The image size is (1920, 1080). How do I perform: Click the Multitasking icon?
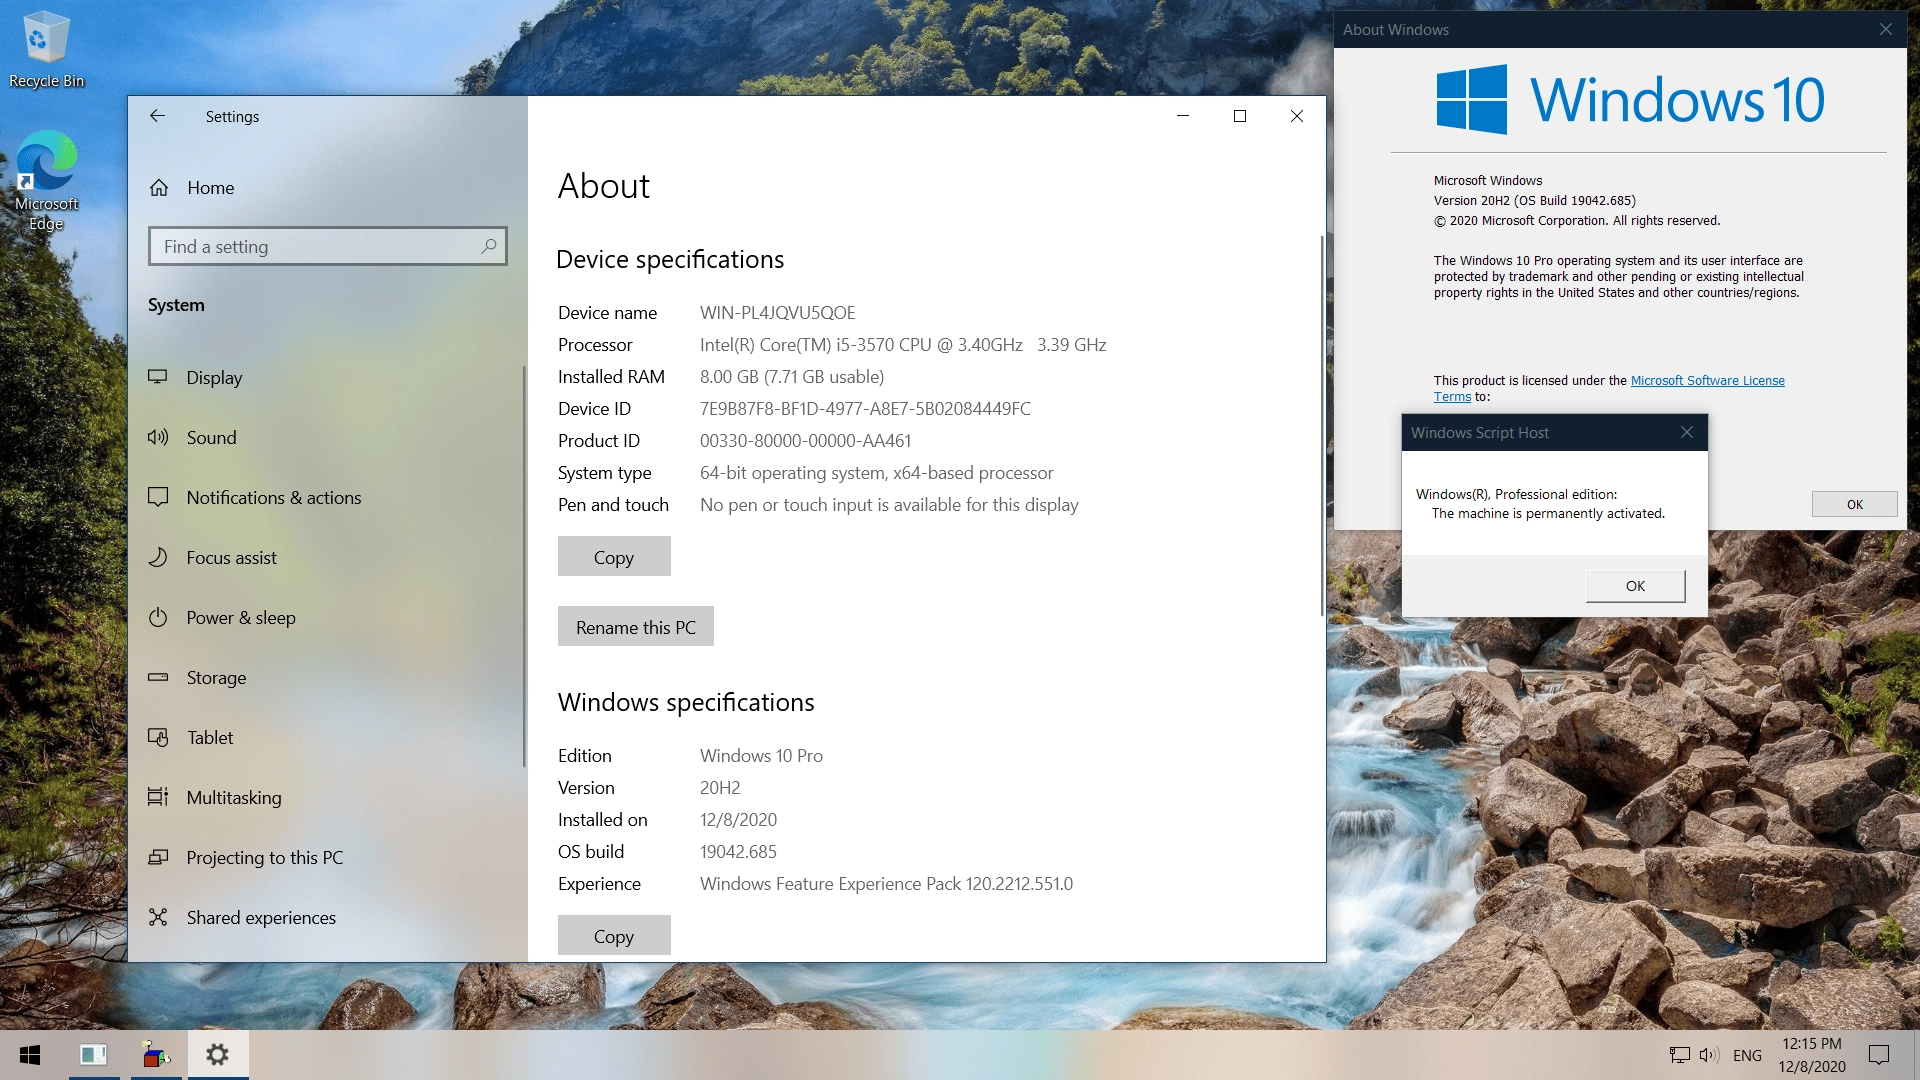click(158, 797)
